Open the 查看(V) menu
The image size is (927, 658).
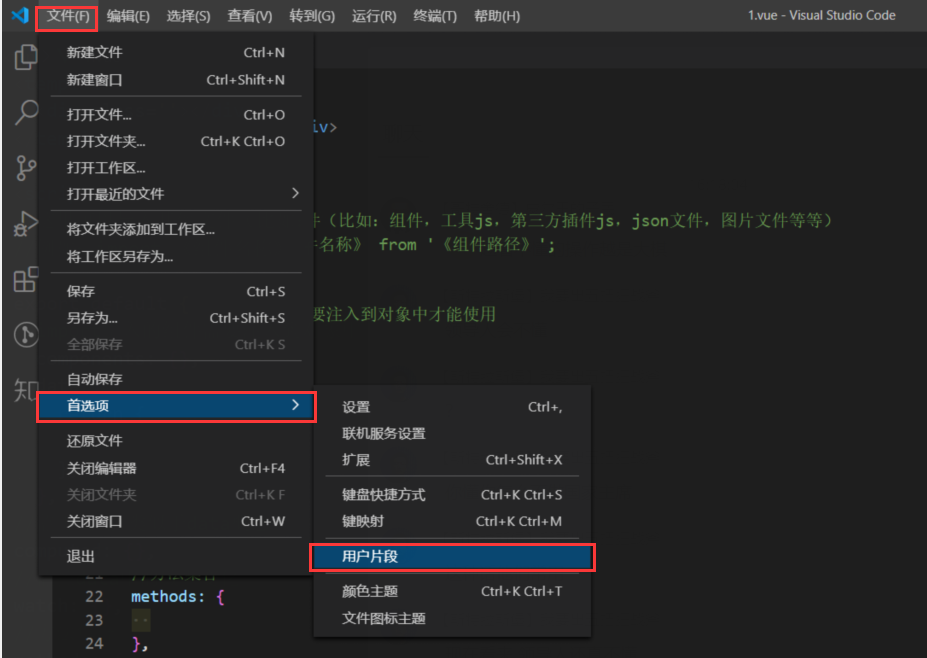point(249,16)
